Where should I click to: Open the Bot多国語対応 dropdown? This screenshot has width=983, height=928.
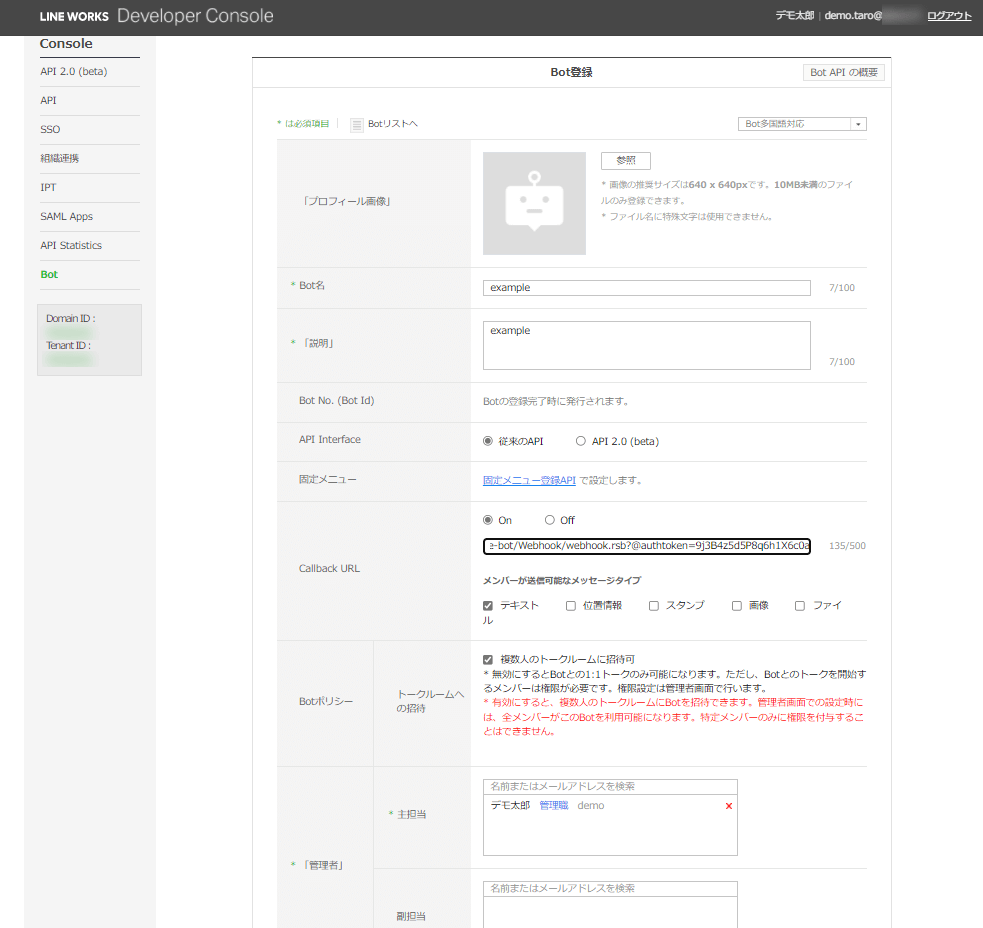click(802, 124)
